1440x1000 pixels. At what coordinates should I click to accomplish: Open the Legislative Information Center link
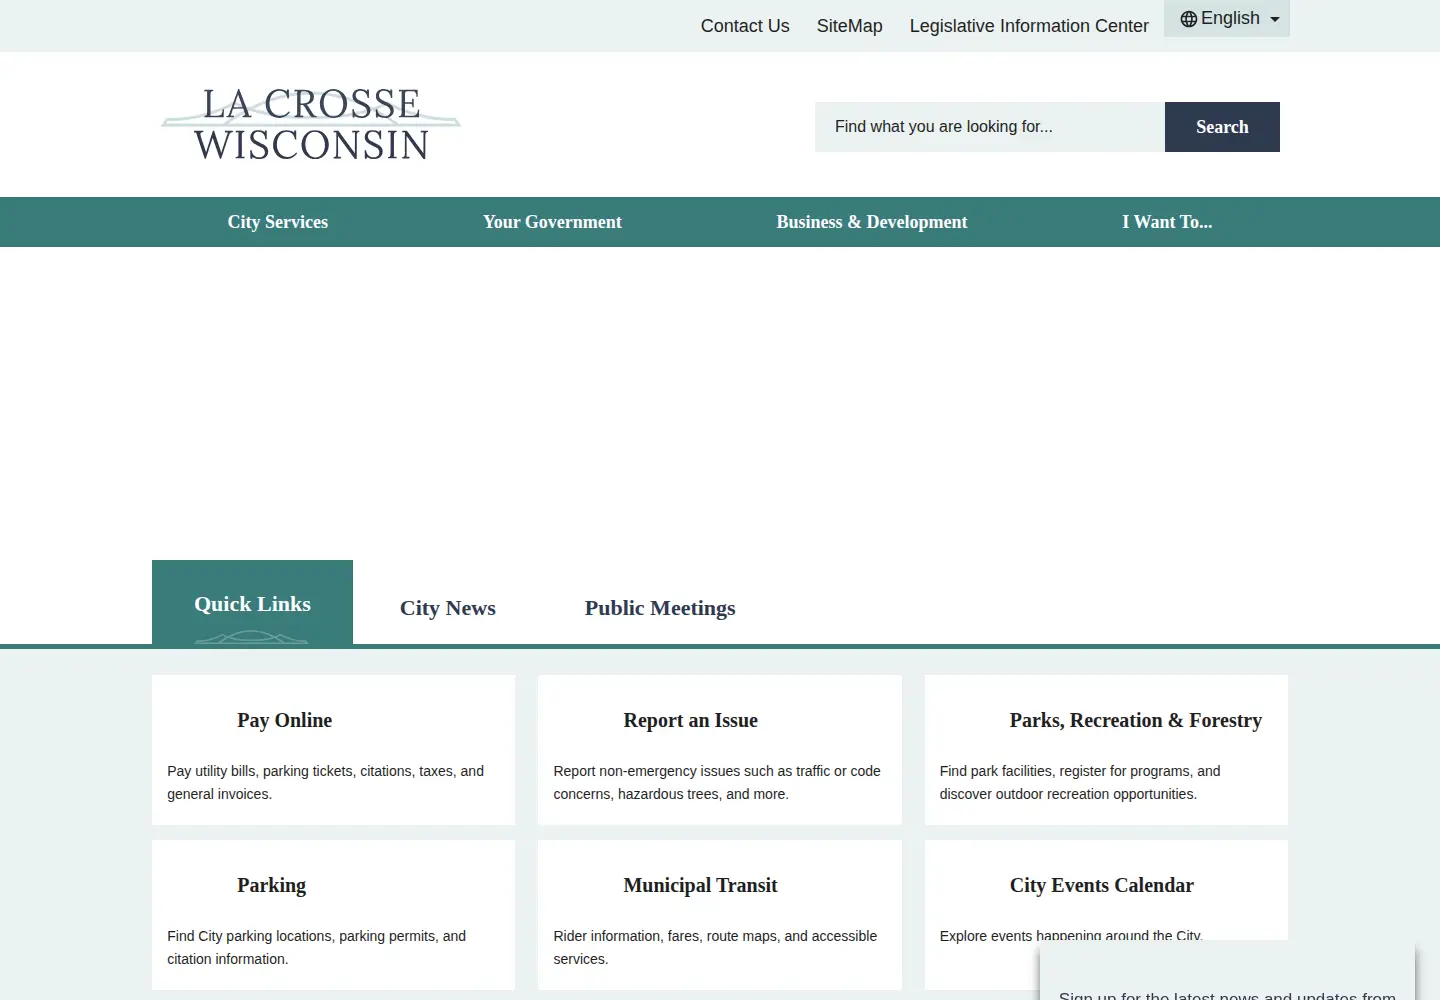tap(1029, 26)
